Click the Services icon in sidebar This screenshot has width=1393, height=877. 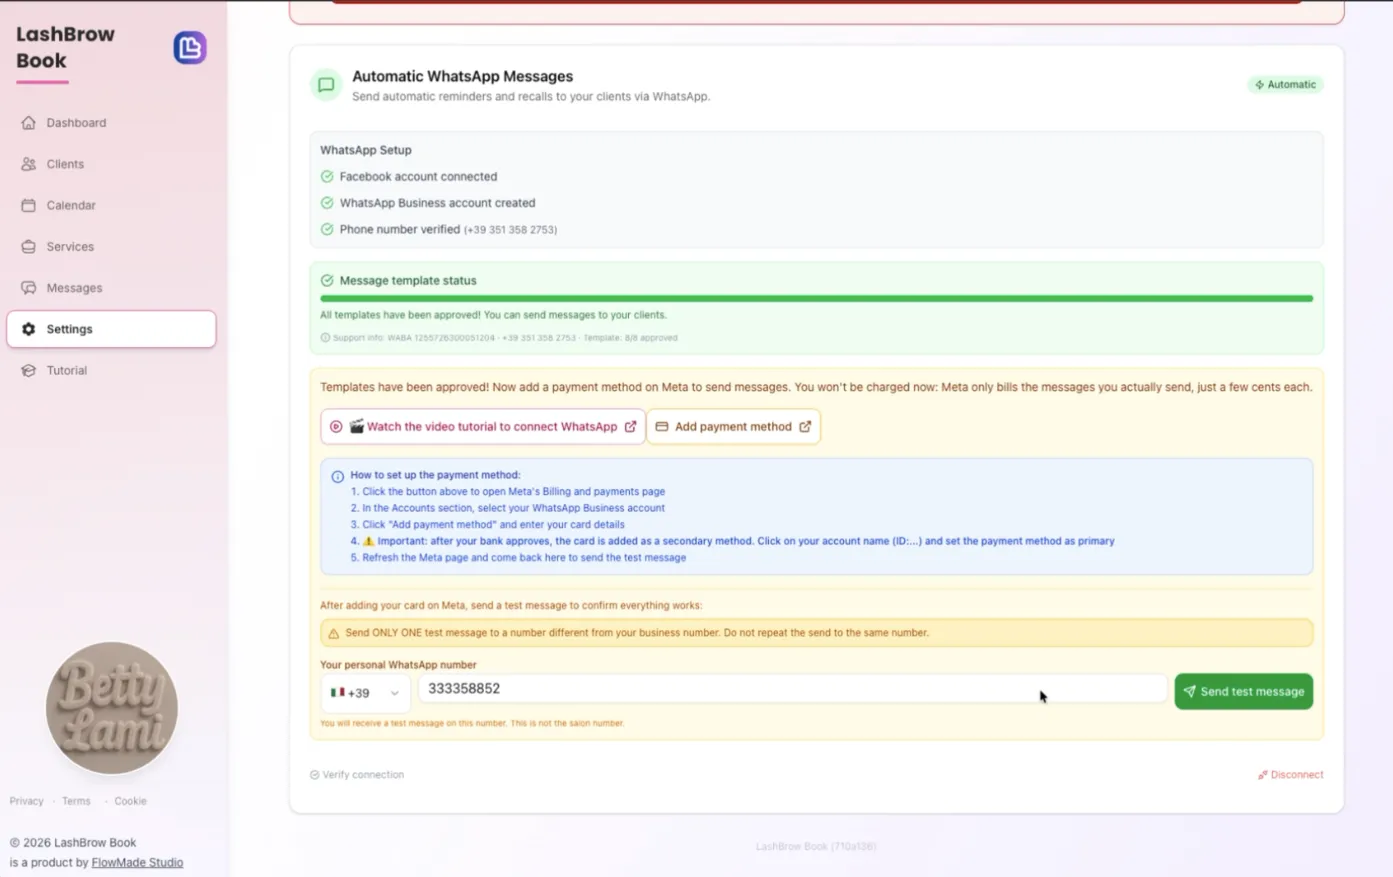tap(28, 246)
